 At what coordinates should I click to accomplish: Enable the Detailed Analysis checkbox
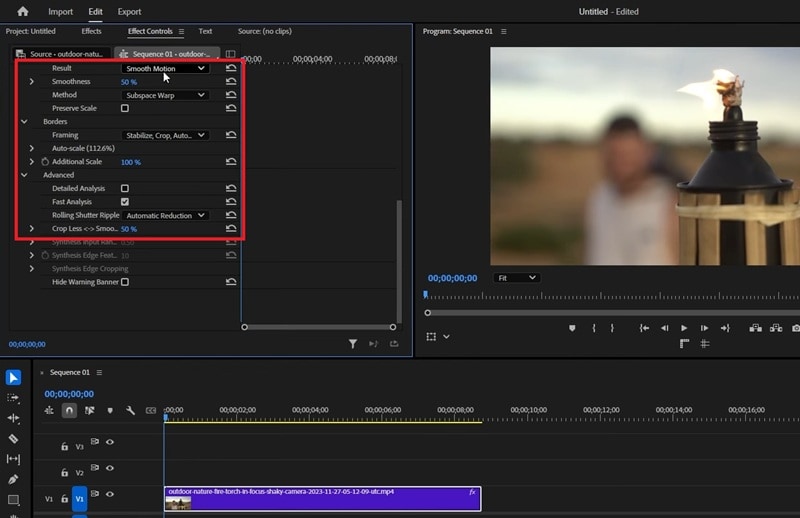(125, 188)
